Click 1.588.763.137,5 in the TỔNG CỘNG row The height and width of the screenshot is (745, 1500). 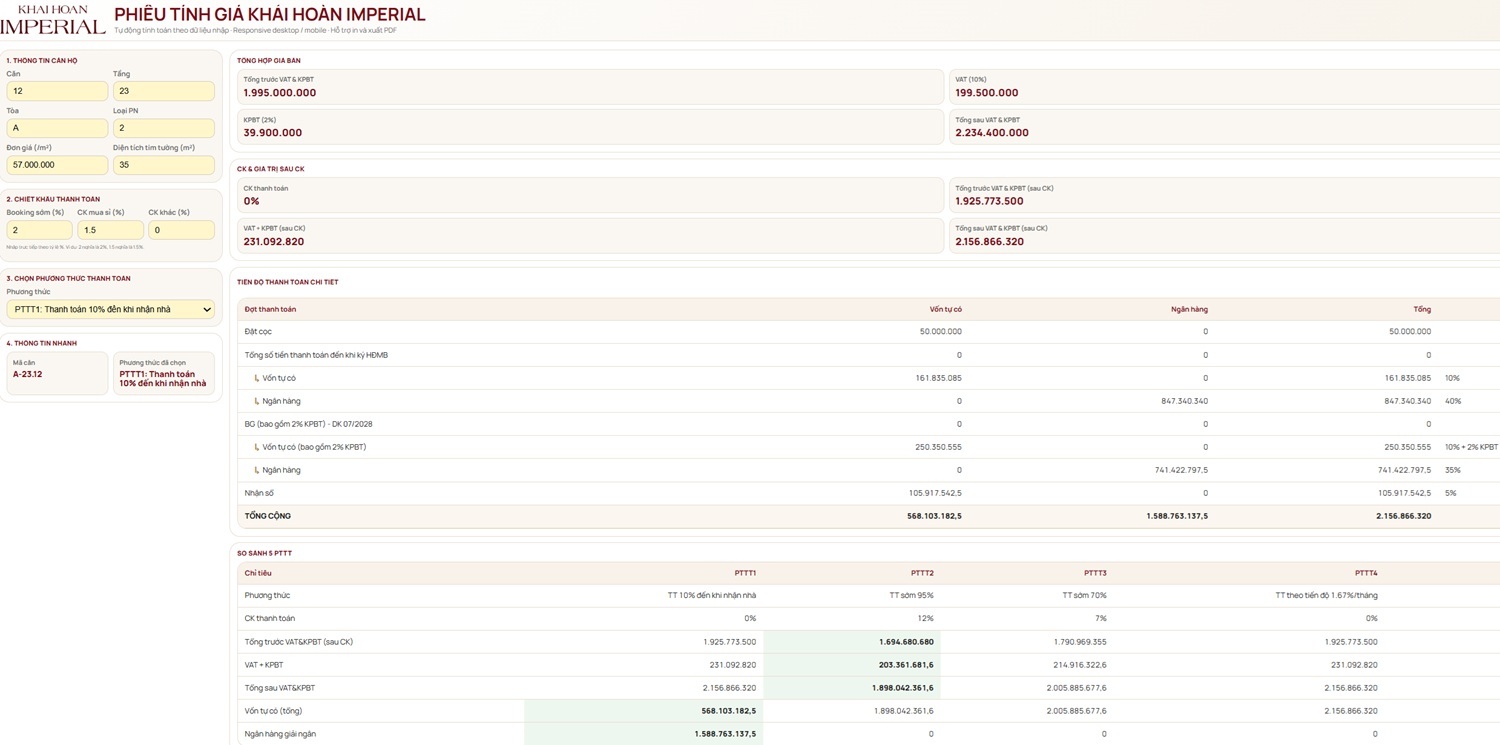tap(1177, 516)
